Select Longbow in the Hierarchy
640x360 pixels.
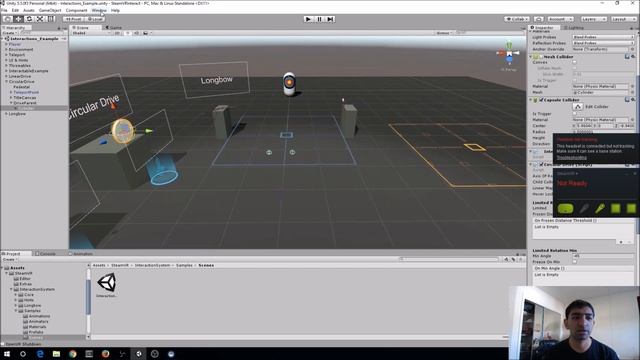point(17,114)
